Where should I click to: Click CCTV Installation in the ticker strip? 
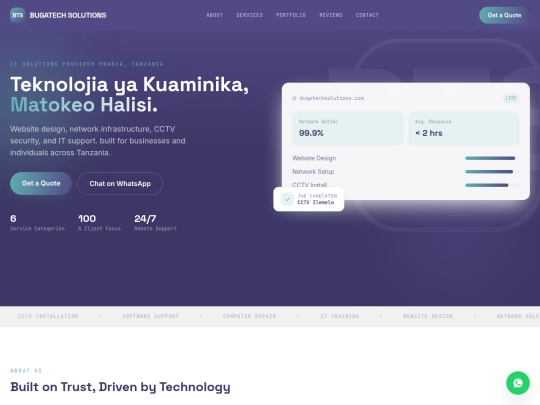48,316
